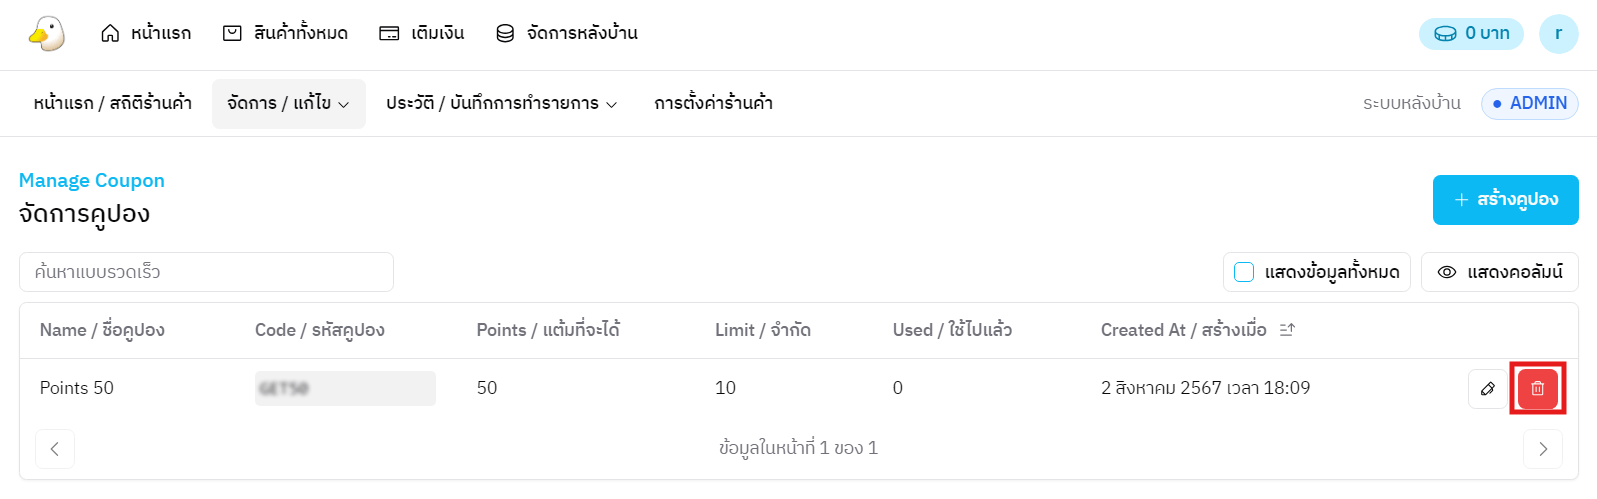
Task: Open การตั้งค่าร้านค้า shop settings tab
Action: point(713,104)
